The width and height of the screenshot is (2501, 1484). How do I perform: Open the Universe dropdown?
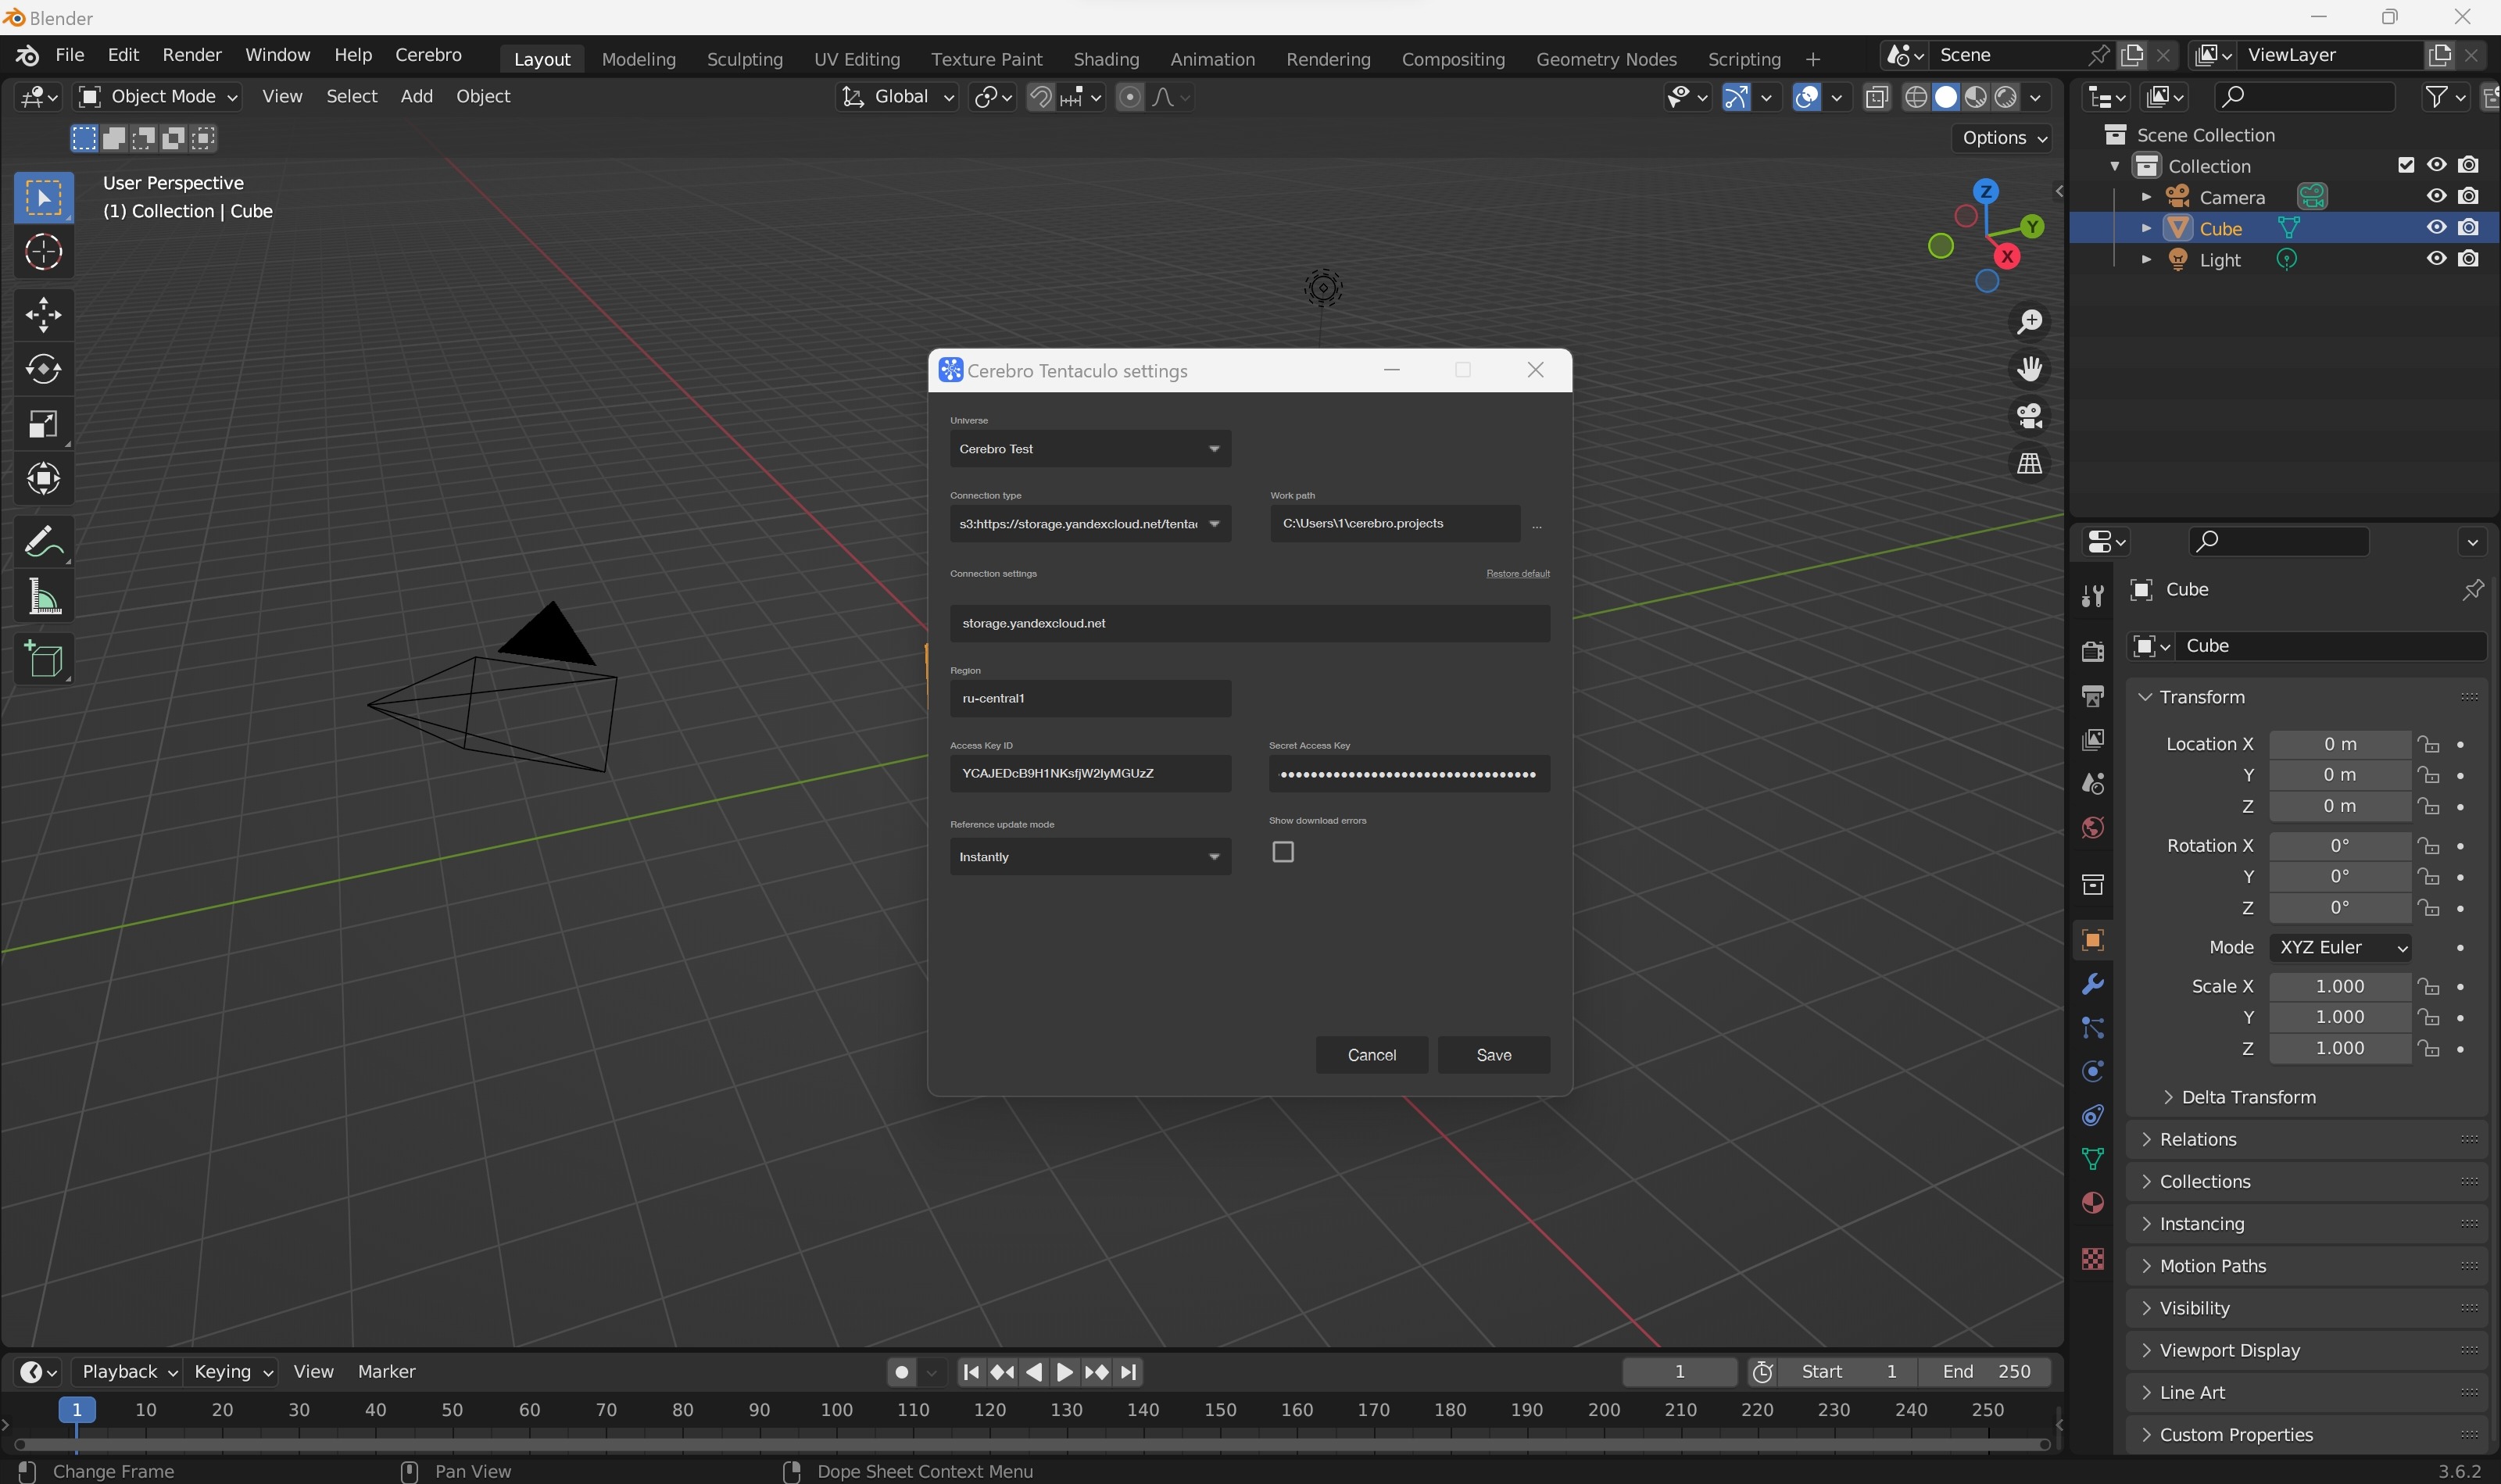1090,449
